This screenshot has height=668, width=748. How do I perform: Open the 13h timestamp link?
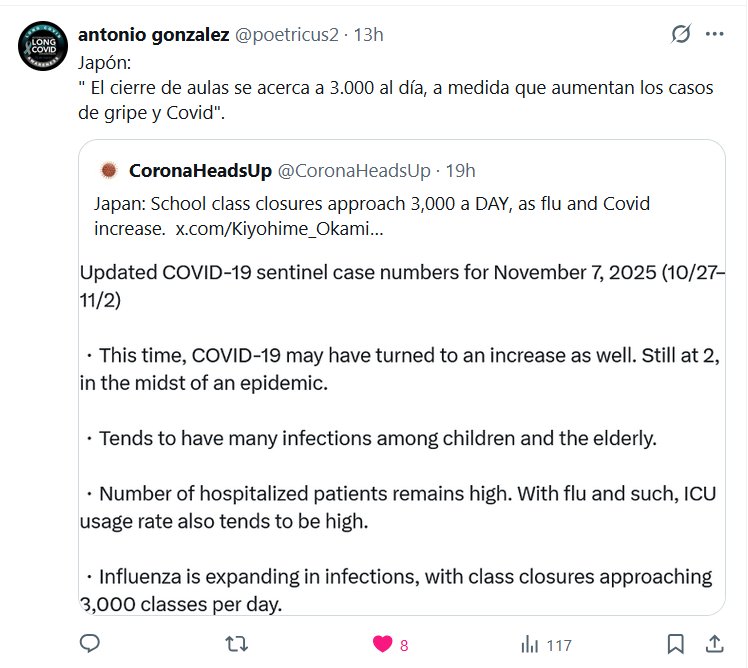(369, 34)
